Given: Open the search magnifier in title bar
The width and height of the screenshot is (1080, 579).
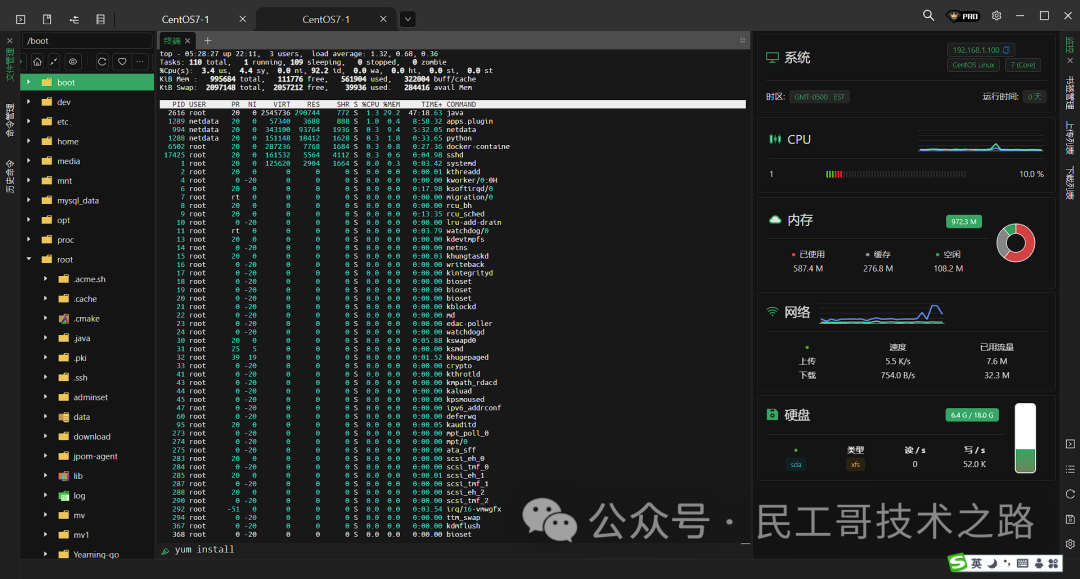Looking at the screenshot, I should [928, 15].
